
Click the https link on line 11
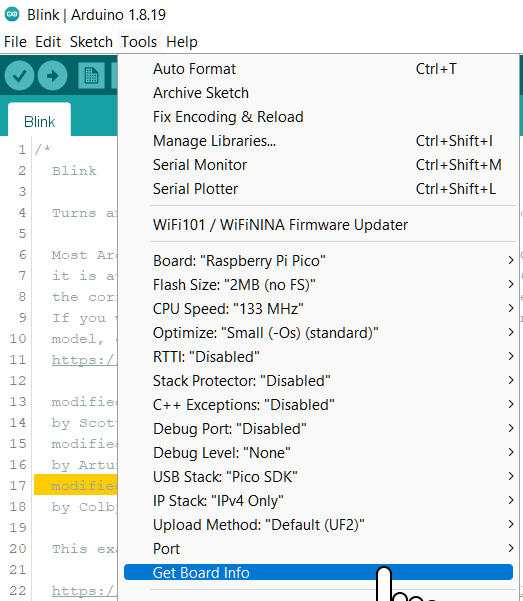point(84,360)
